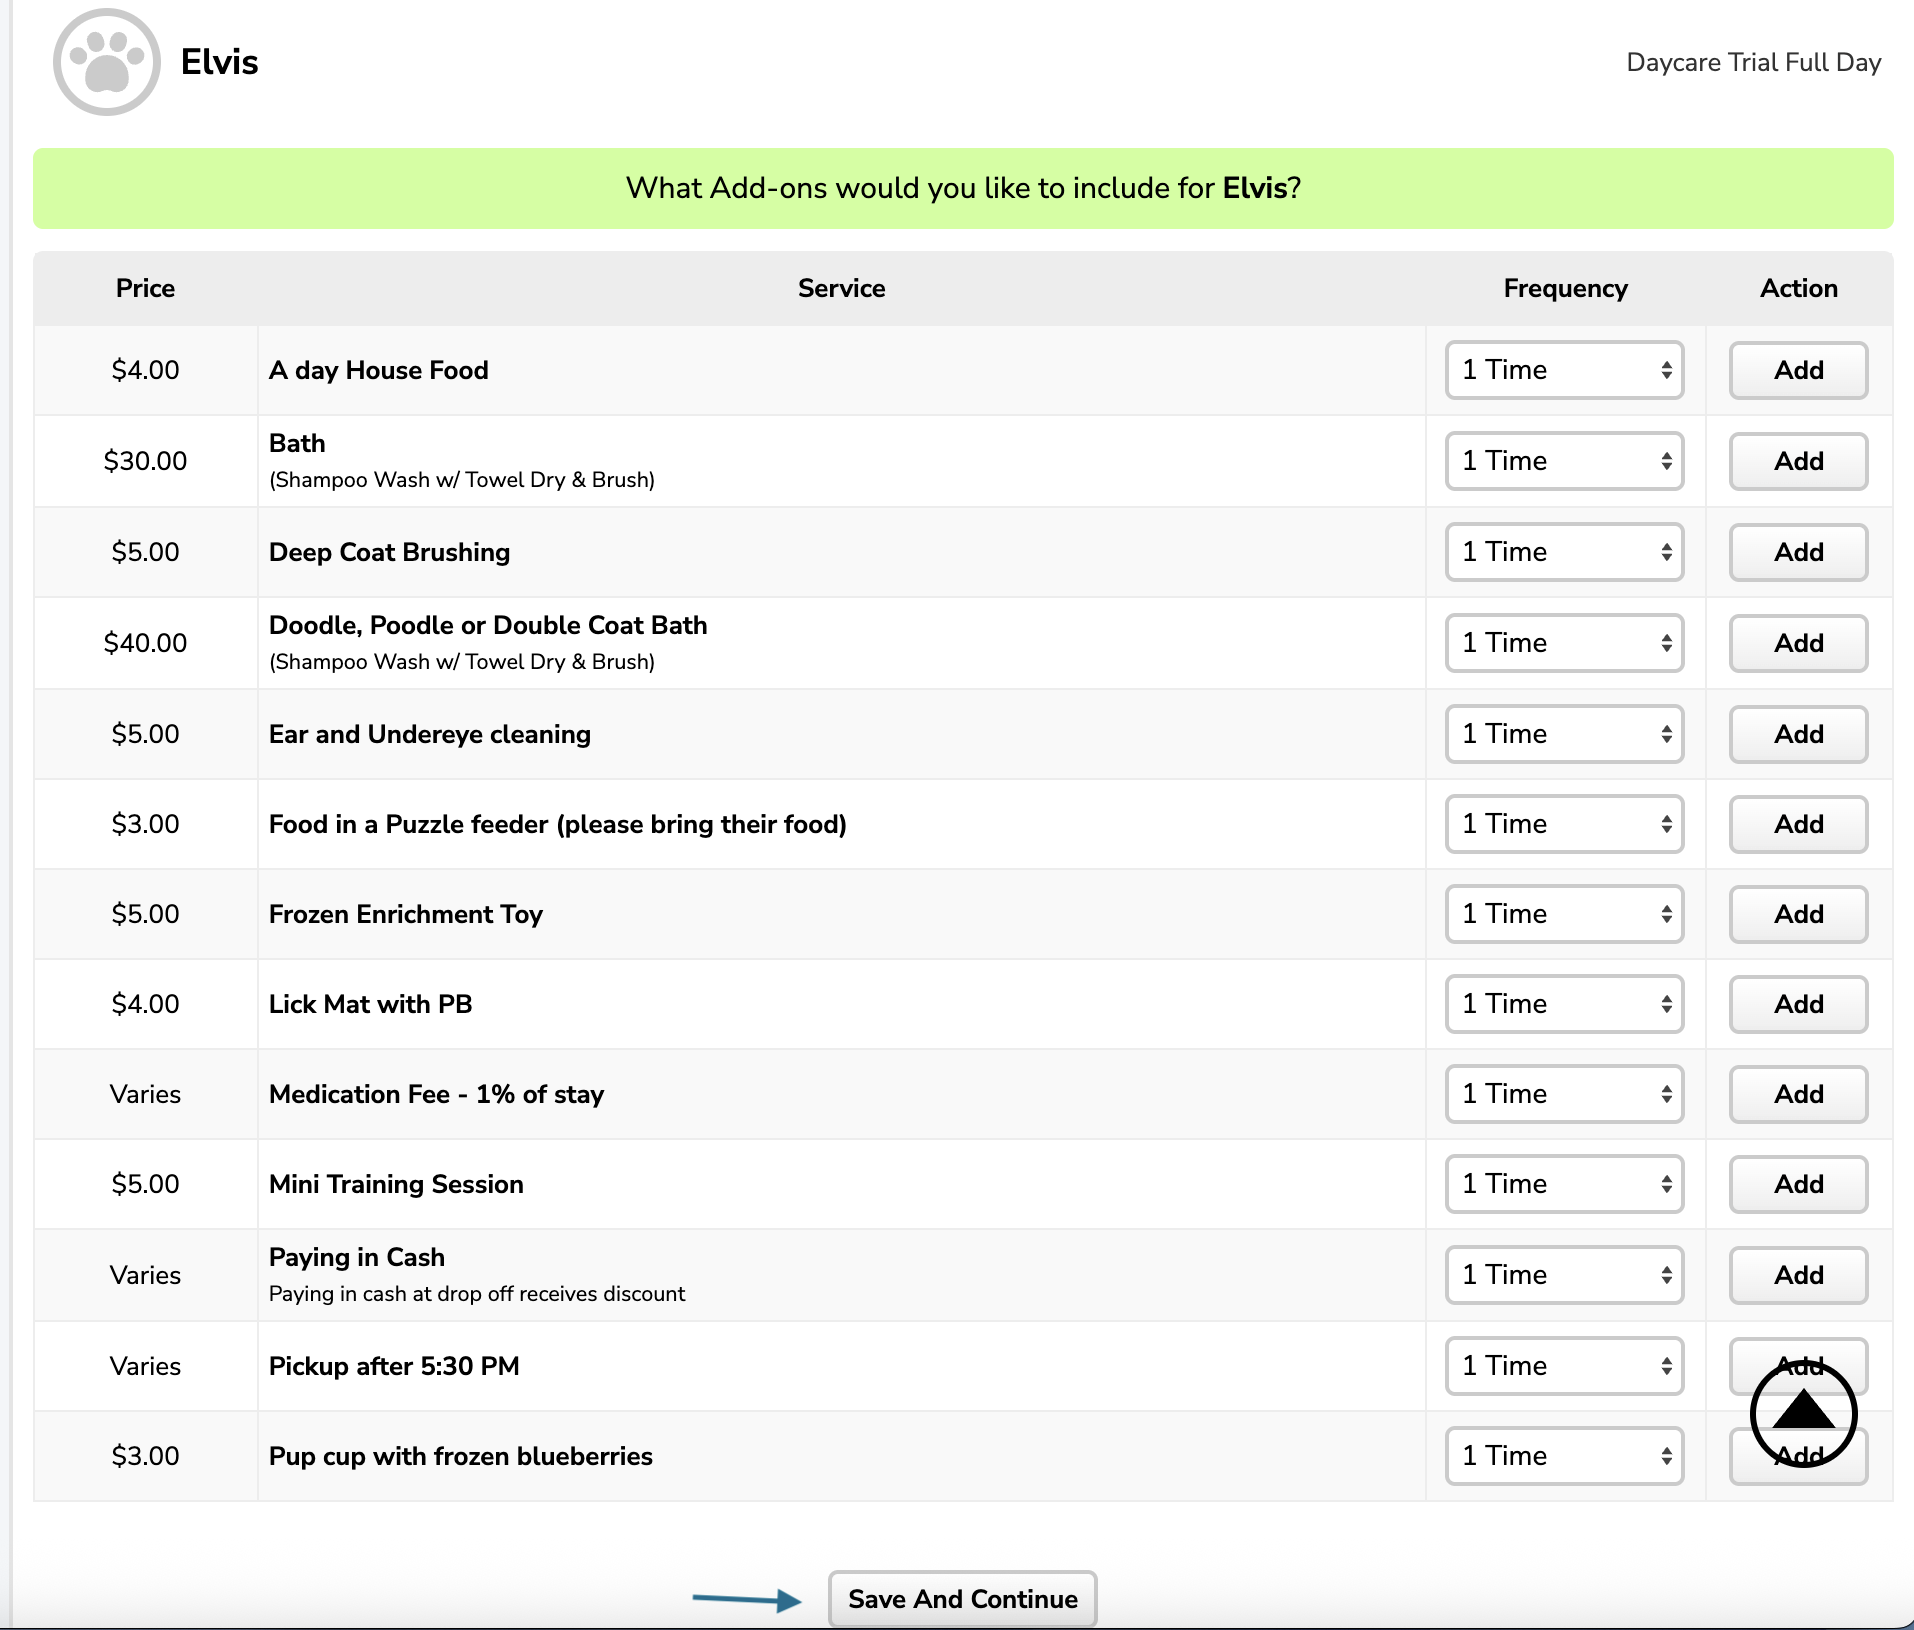Screen dimensions: 1914x1630
Task: Add Mini Training Session add-on
Action: 1798,1184
